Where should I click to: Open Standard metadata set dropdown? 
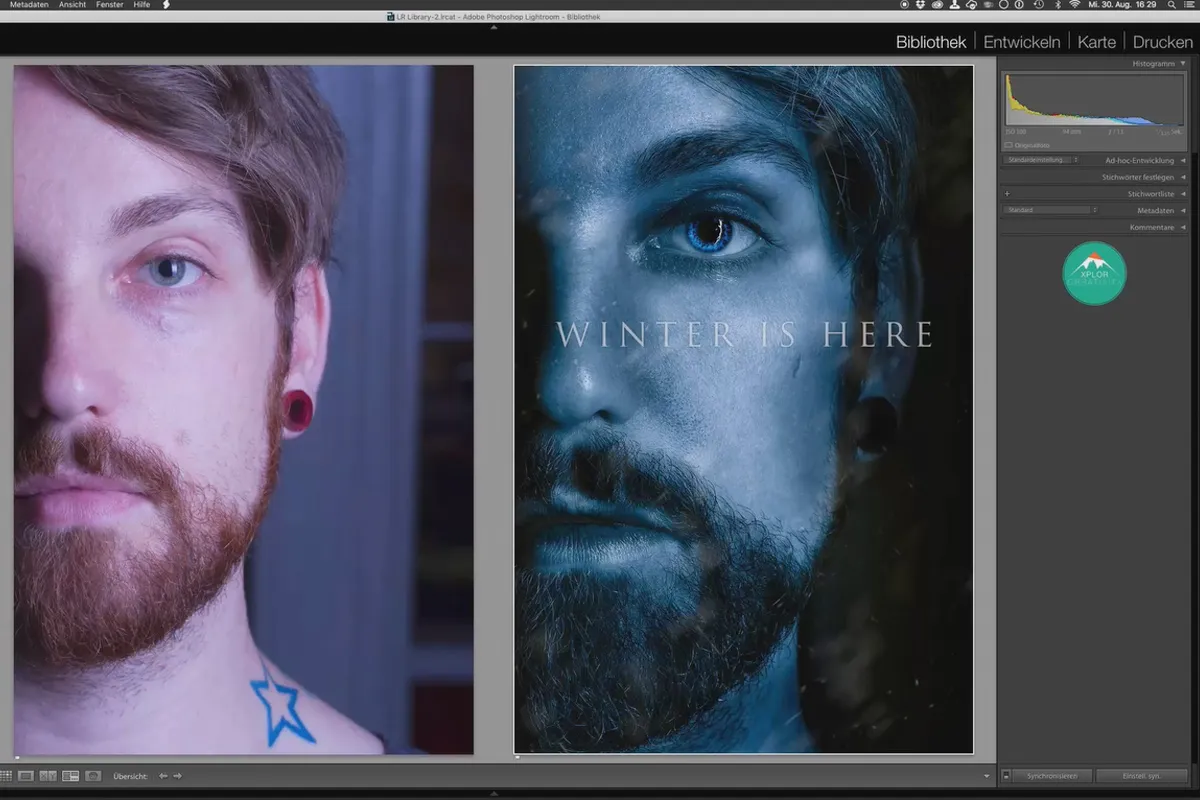coord(1050,211)
